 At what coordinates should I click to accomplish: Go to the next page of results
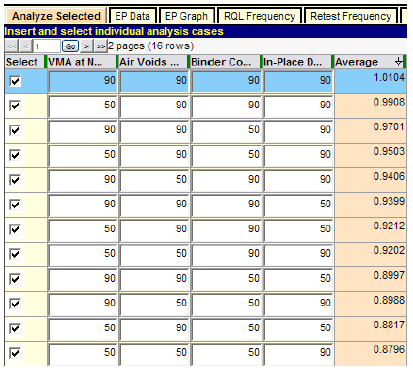87,46
